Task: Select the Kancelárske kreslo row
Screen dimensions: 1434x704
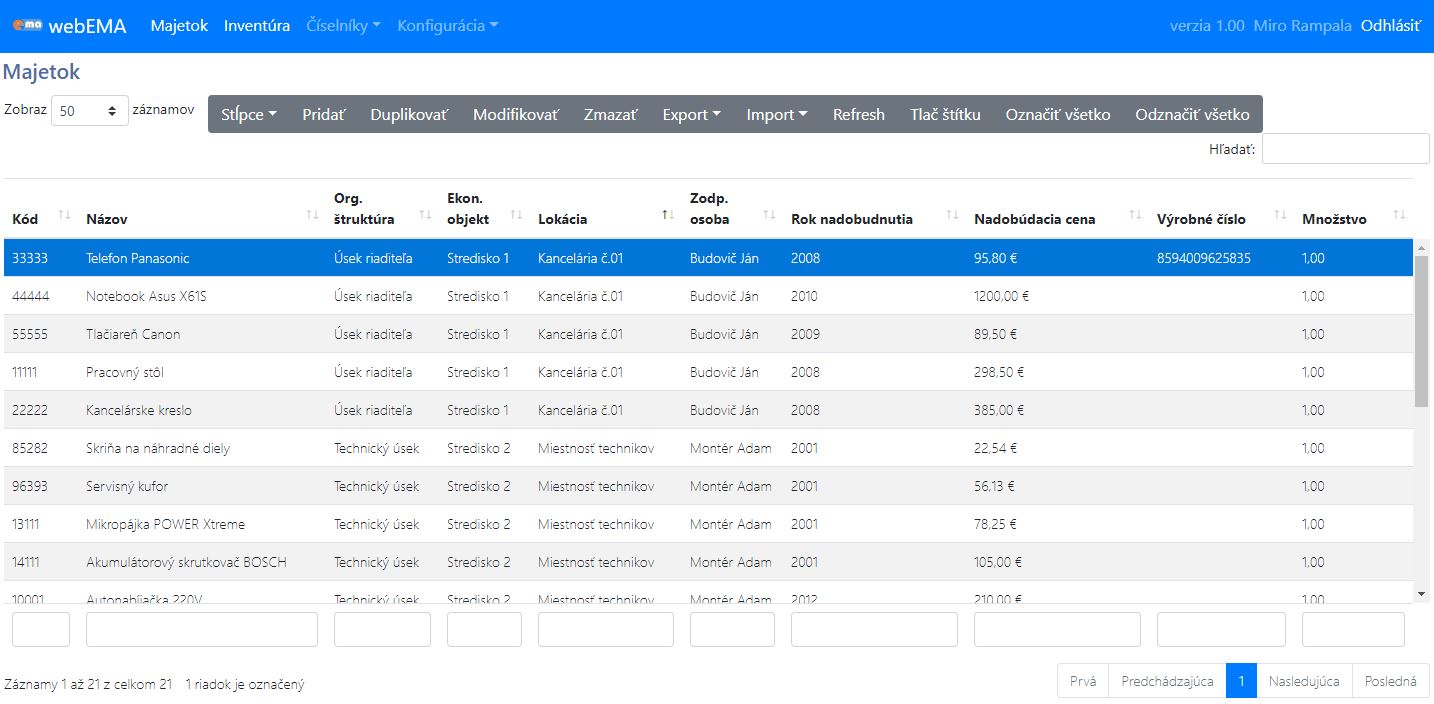Action: (x=708, y=410)
